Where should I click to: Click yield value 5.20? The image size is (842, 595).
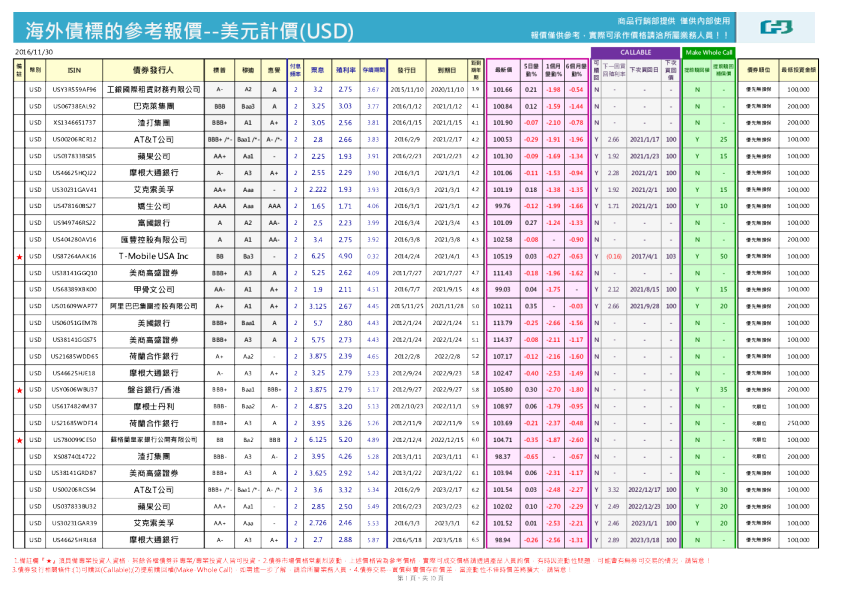pyautogui.click(x=345, y=440)
